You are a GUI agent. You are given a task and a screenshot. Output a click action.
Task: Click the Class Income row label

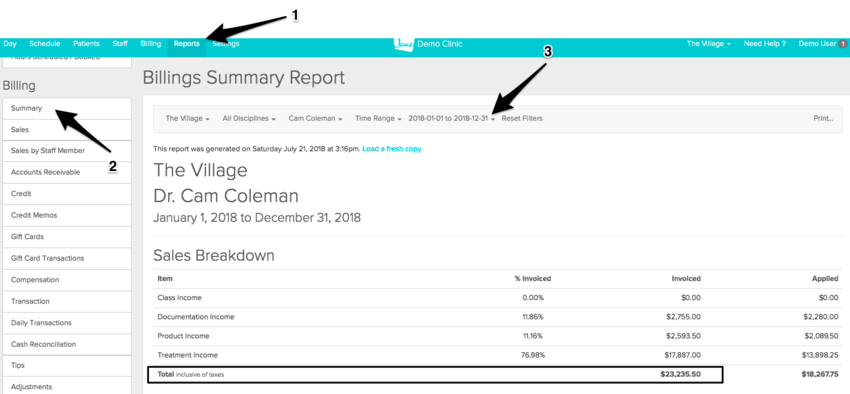pos(179,298)
